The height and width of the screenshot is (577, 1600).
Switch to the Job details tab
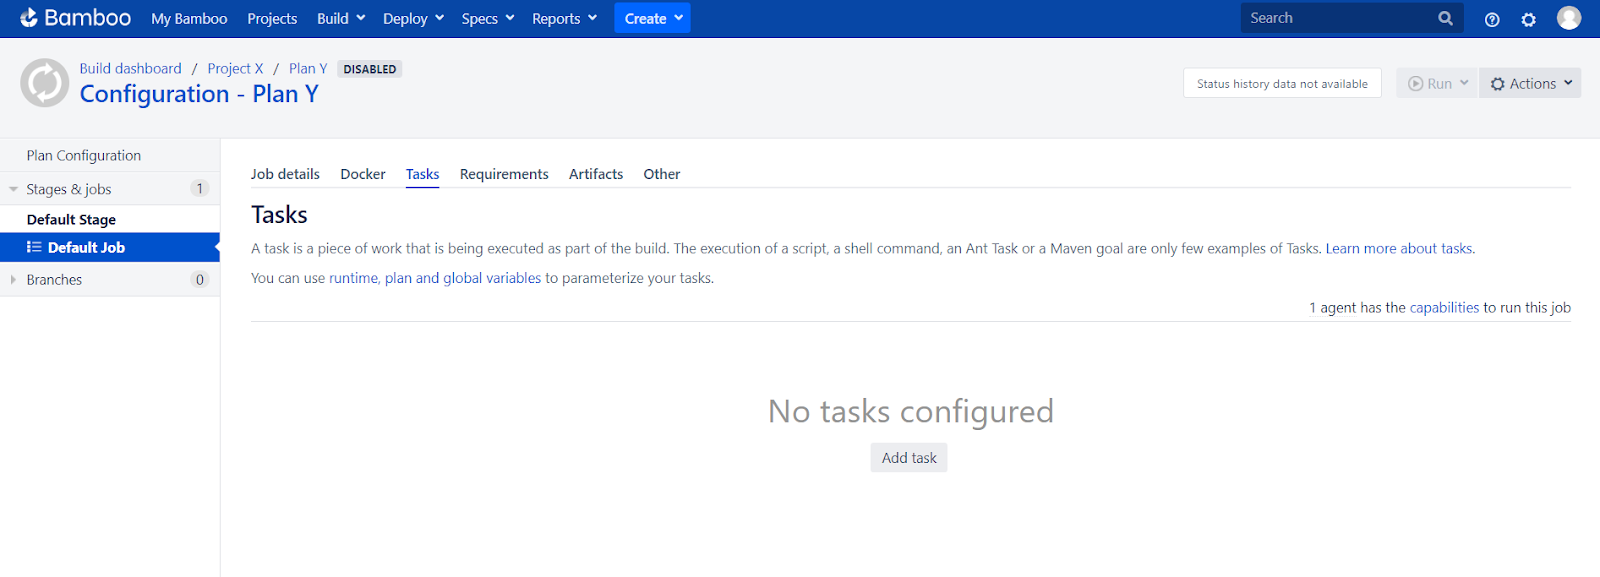[x=285, y=174]
